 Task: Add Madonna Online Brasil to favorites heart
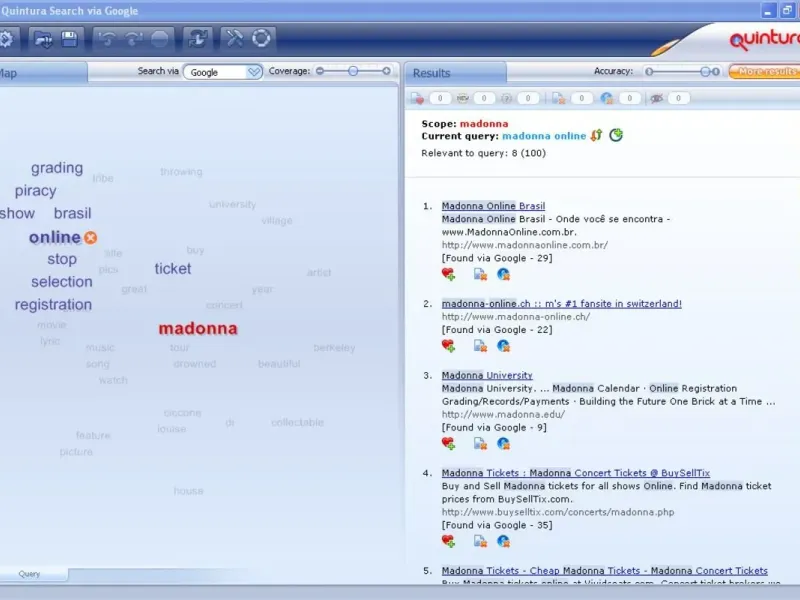pos(448,273)
